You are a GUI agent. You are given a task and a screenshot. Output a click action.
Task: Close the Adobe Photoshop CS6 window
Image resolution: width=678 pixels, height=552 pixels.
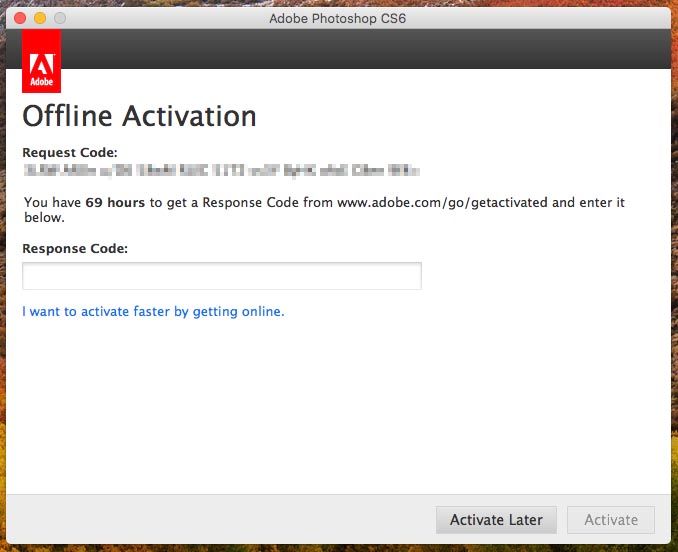[20, 18]
